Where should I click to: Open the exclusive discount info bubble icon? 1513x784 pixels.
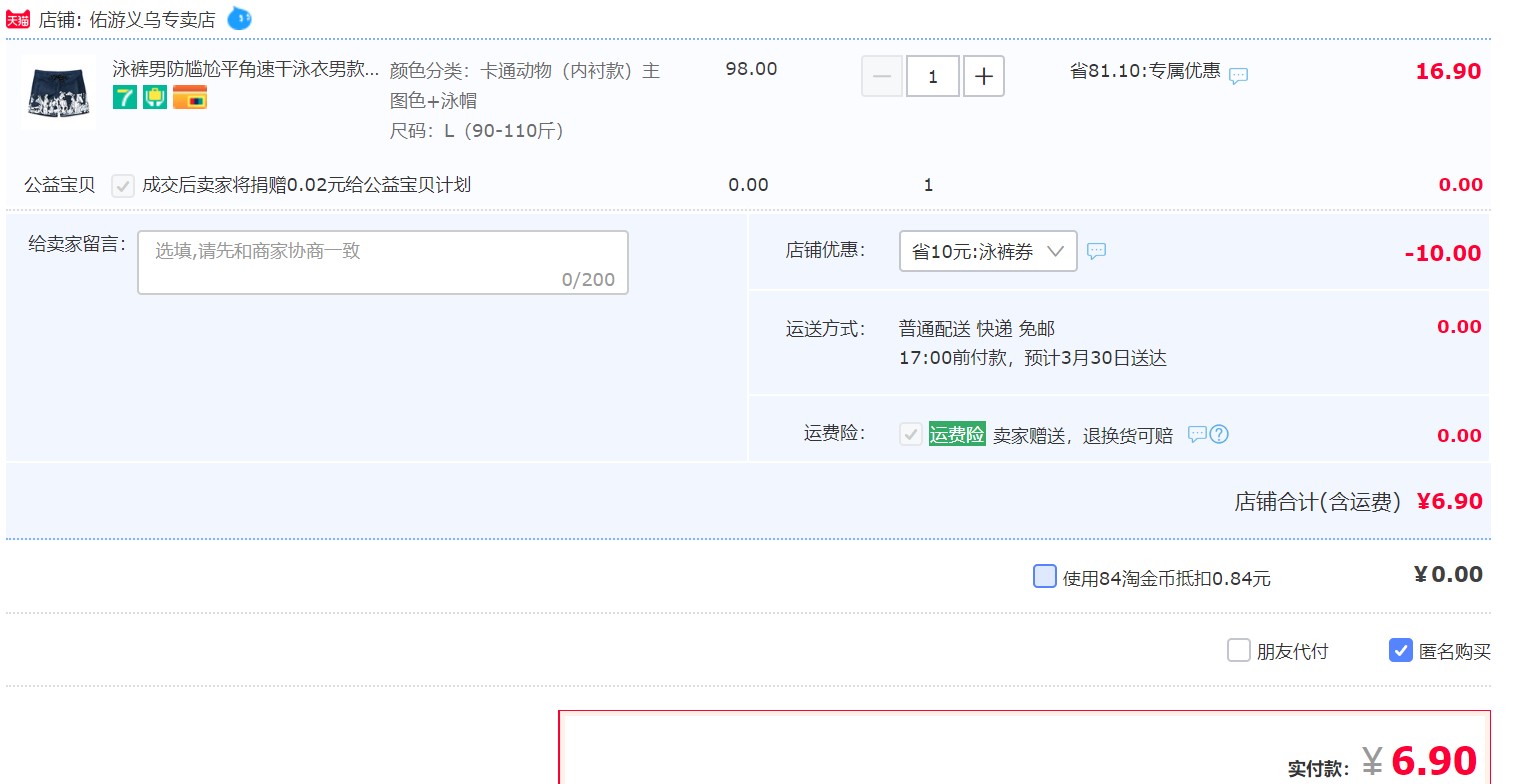pos(1238,75)
